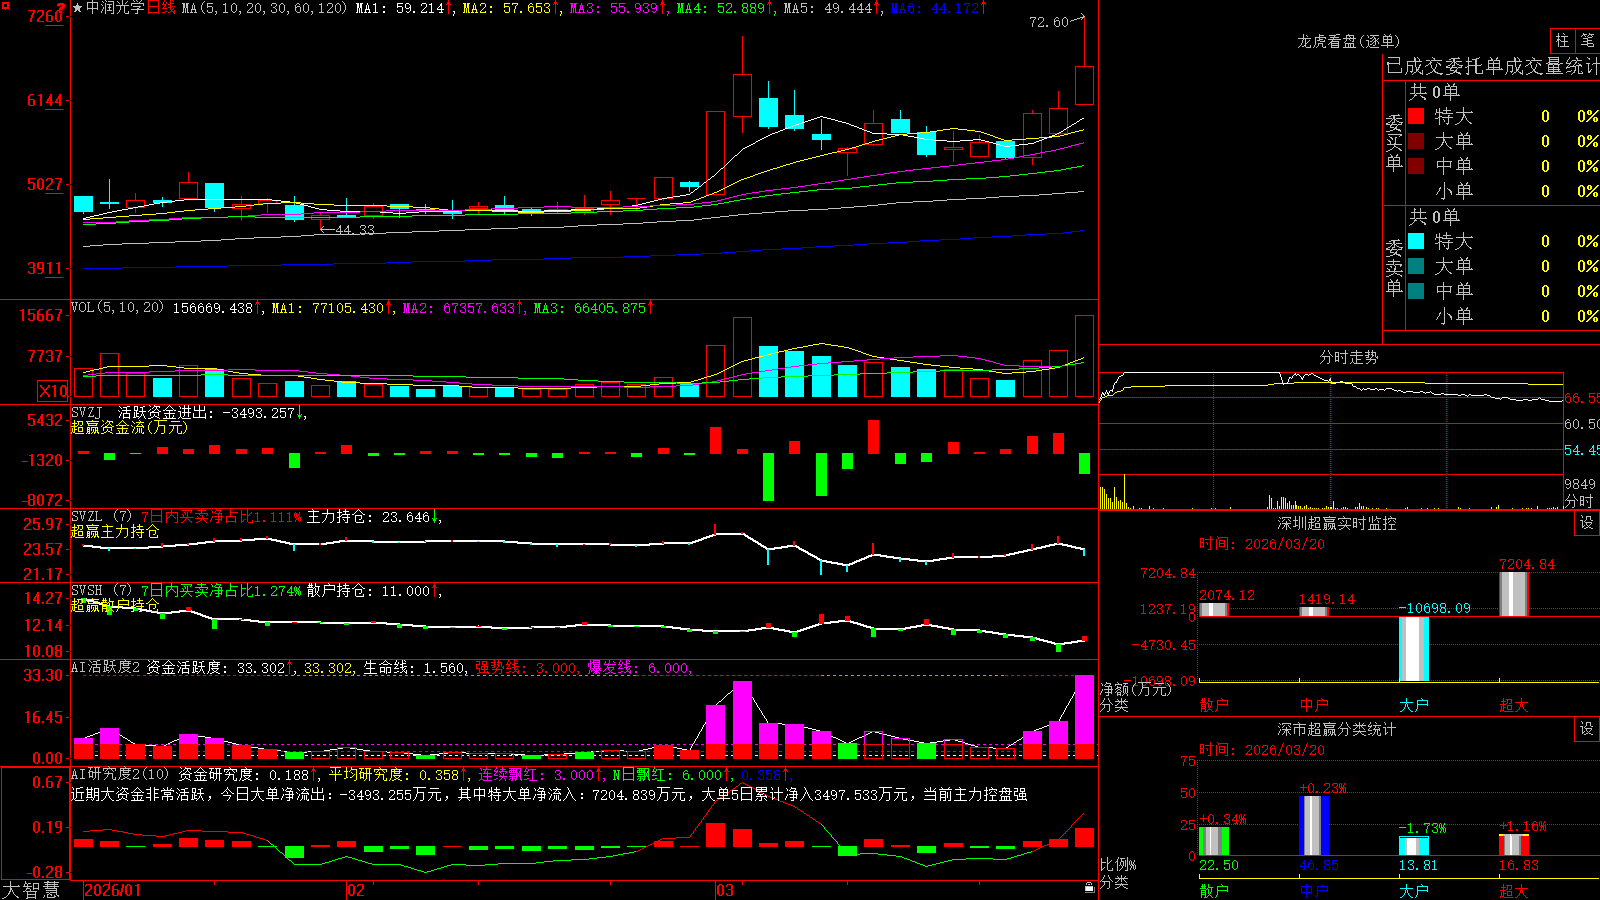Screen dimensions: 1600x900
Task: Click the -10698.09 大户 cyan bar
Action: click(x=1414, y=649)
